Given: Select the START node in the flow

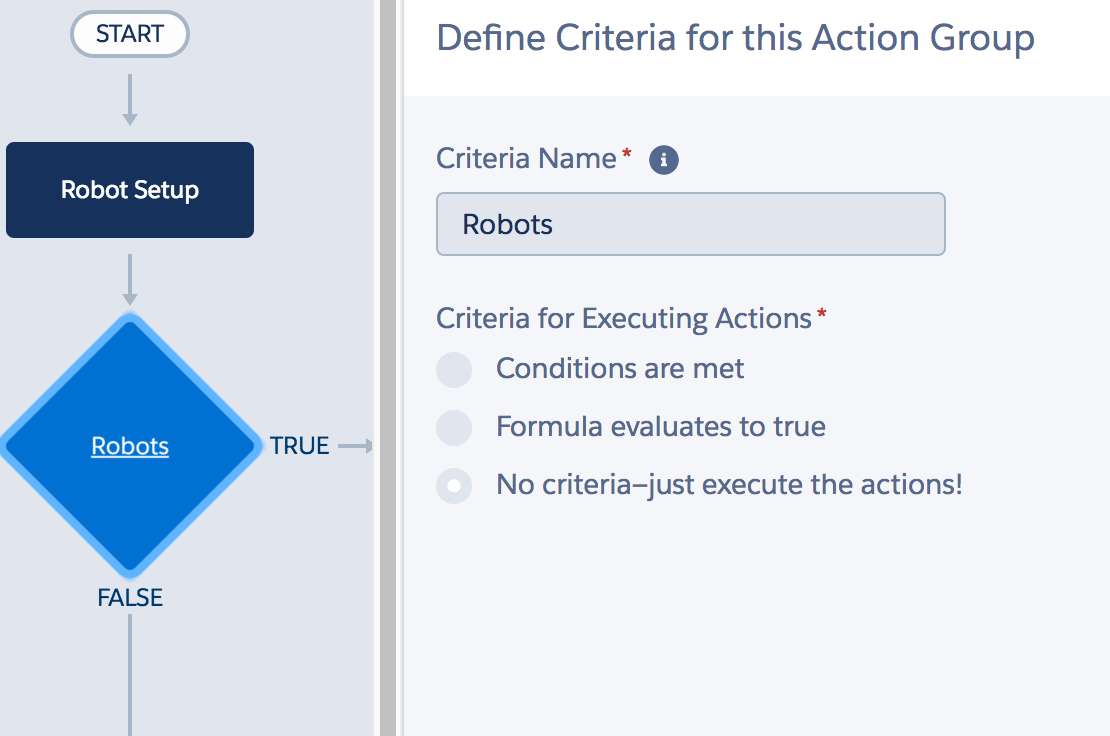Looking at the screenshot, I should [x=130, y=35].
